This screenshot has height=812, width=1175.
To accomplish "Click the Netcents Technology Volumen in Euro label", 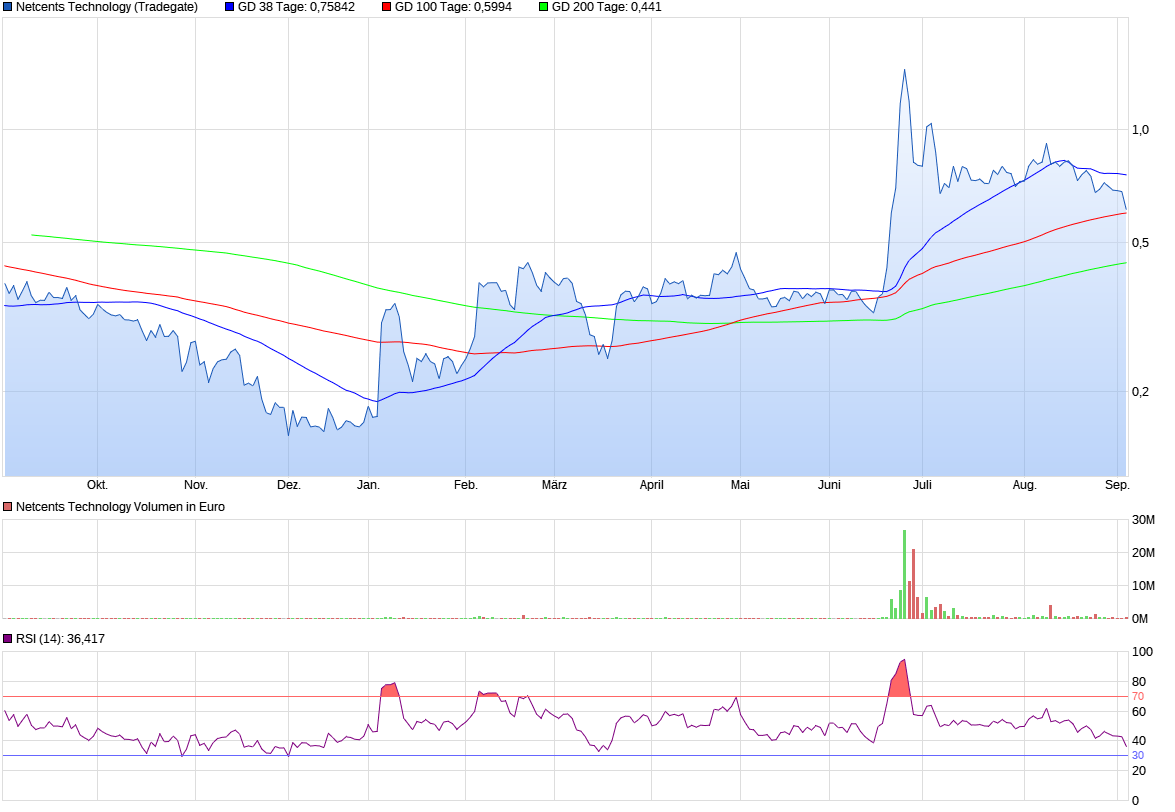I will 121,507.
